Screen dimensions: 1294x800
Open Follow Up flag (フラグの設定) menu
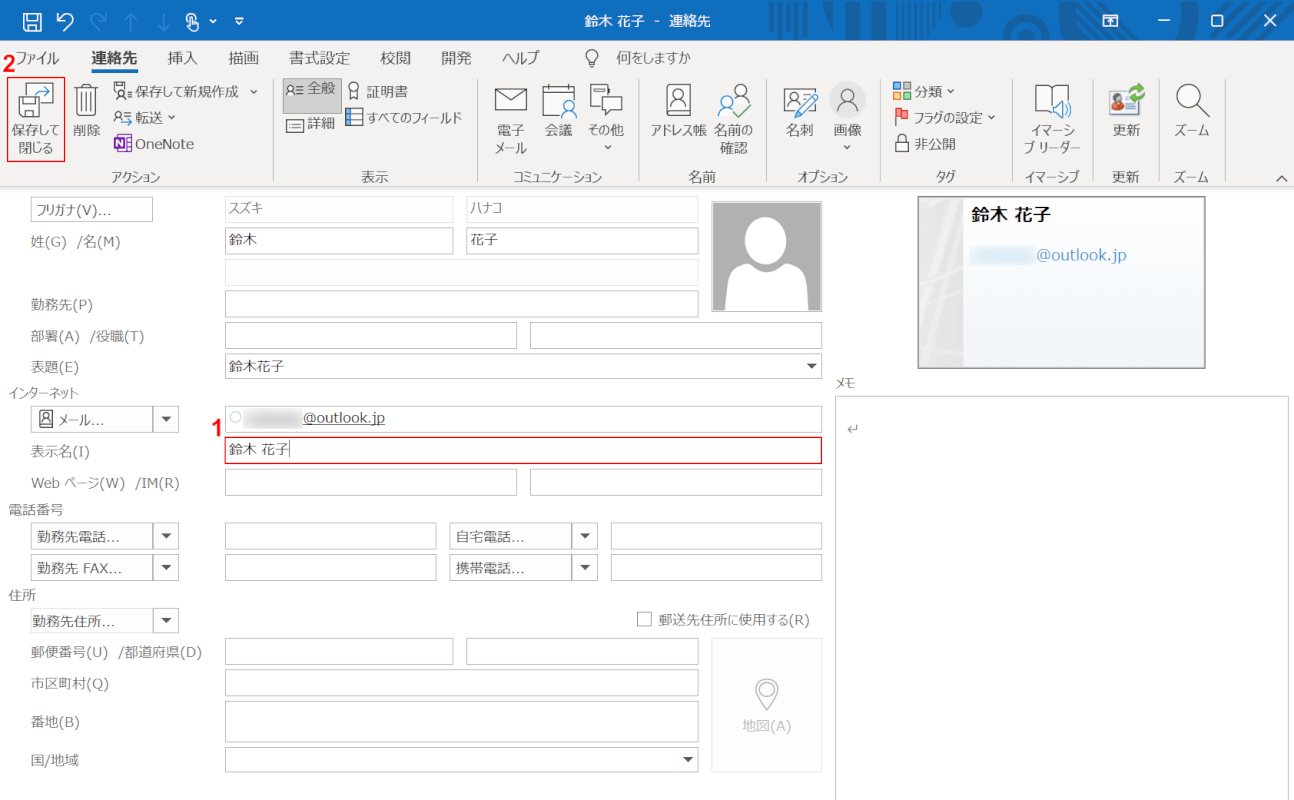coord(945,117)
